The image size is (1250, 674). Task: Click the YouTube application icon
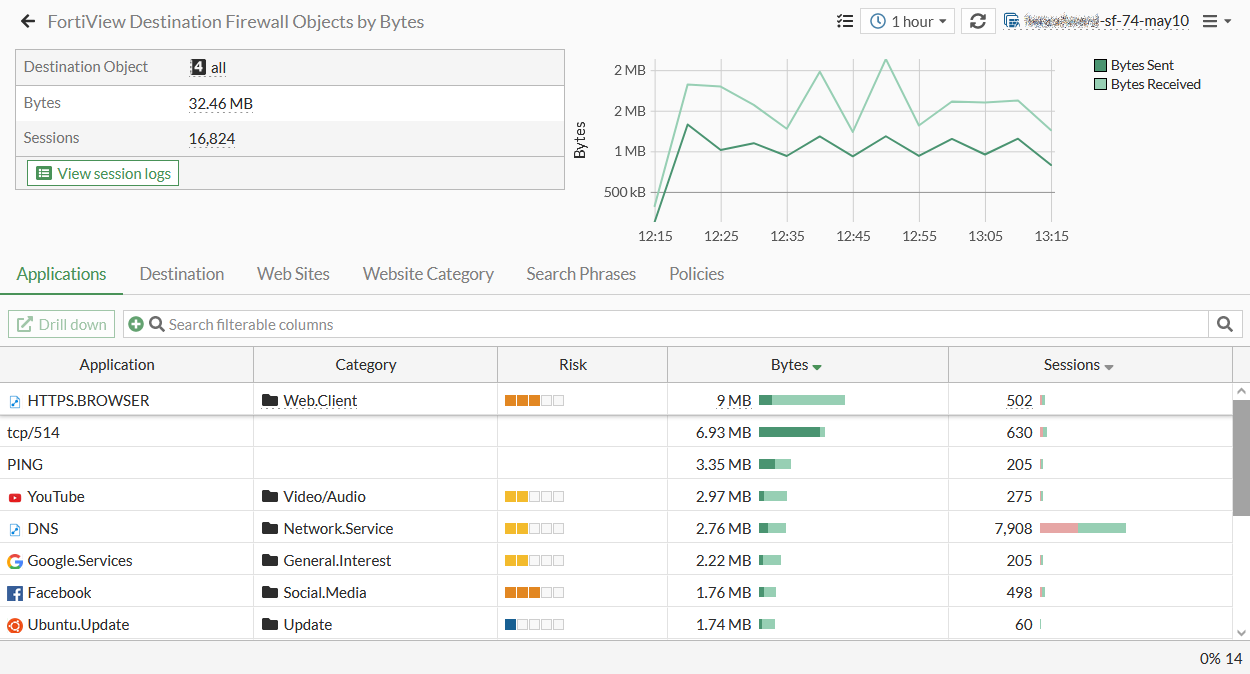(14, 496)
